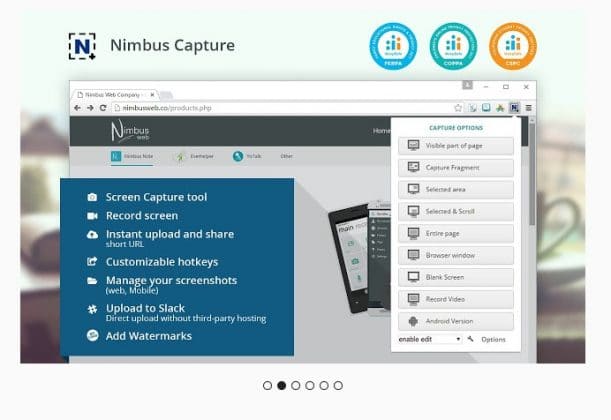Select the second carousel slide dot
The image size is (611, 420).
click(281, 385)
